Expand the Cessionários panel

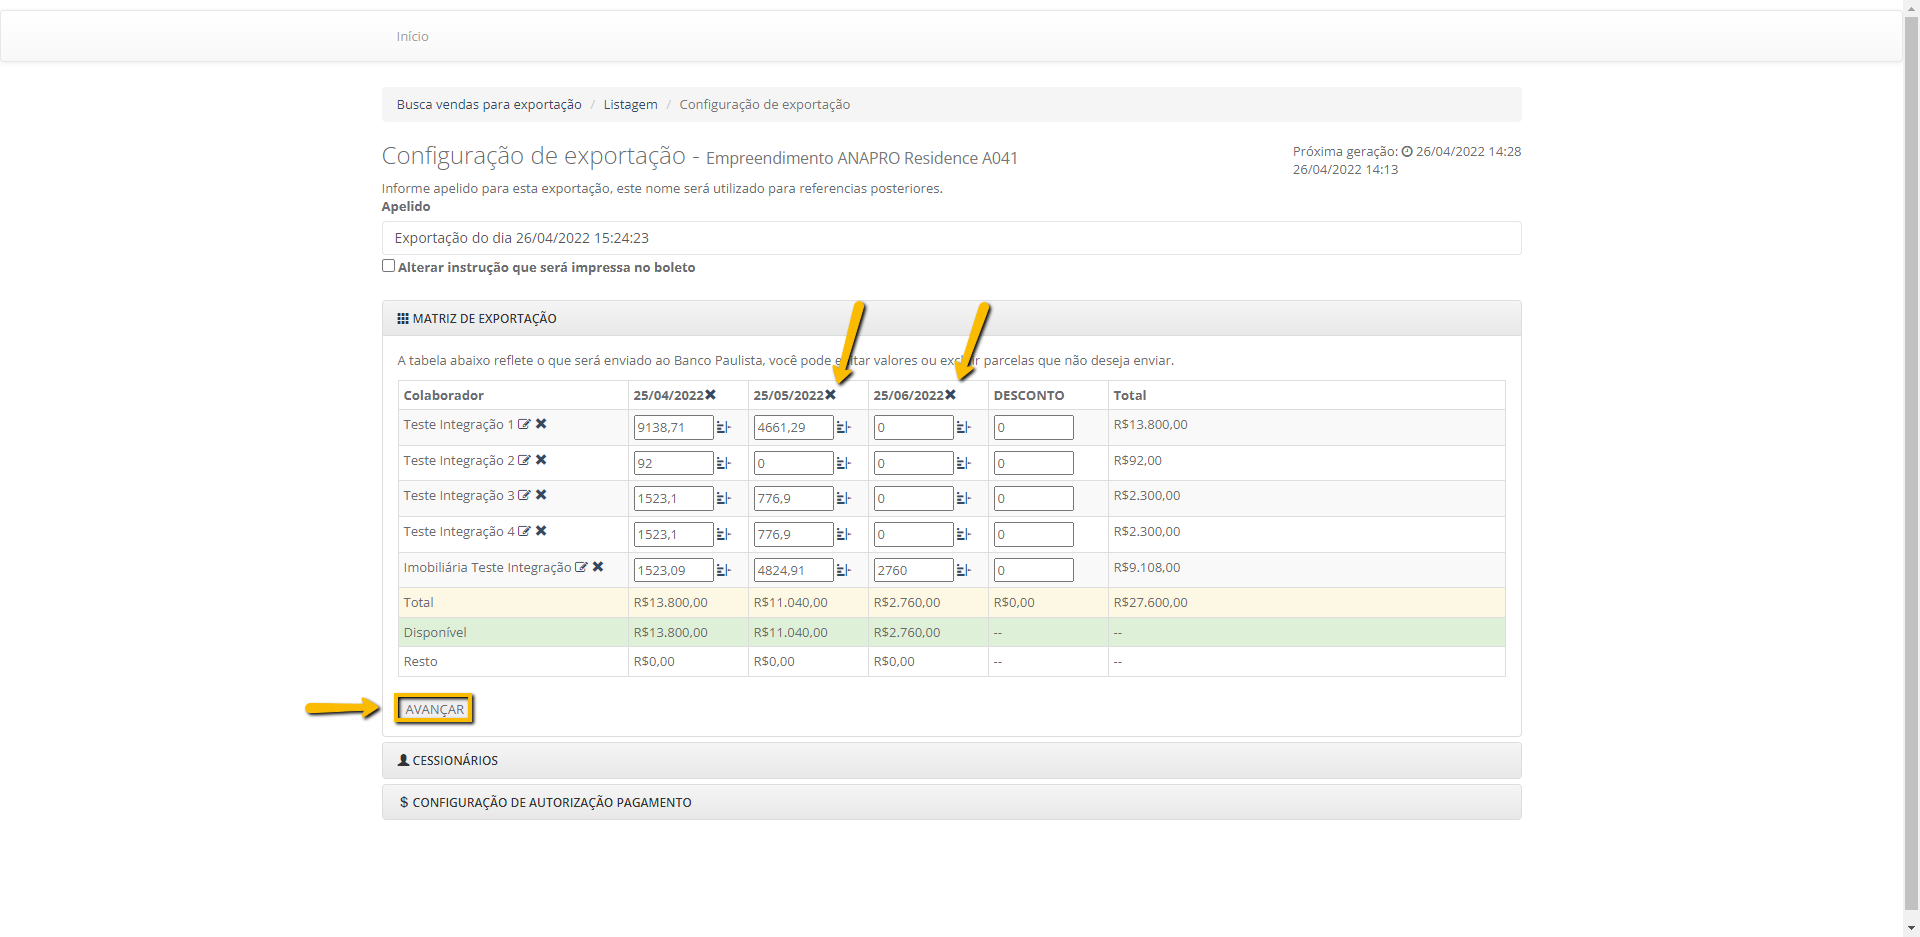(x=455, y=761)
